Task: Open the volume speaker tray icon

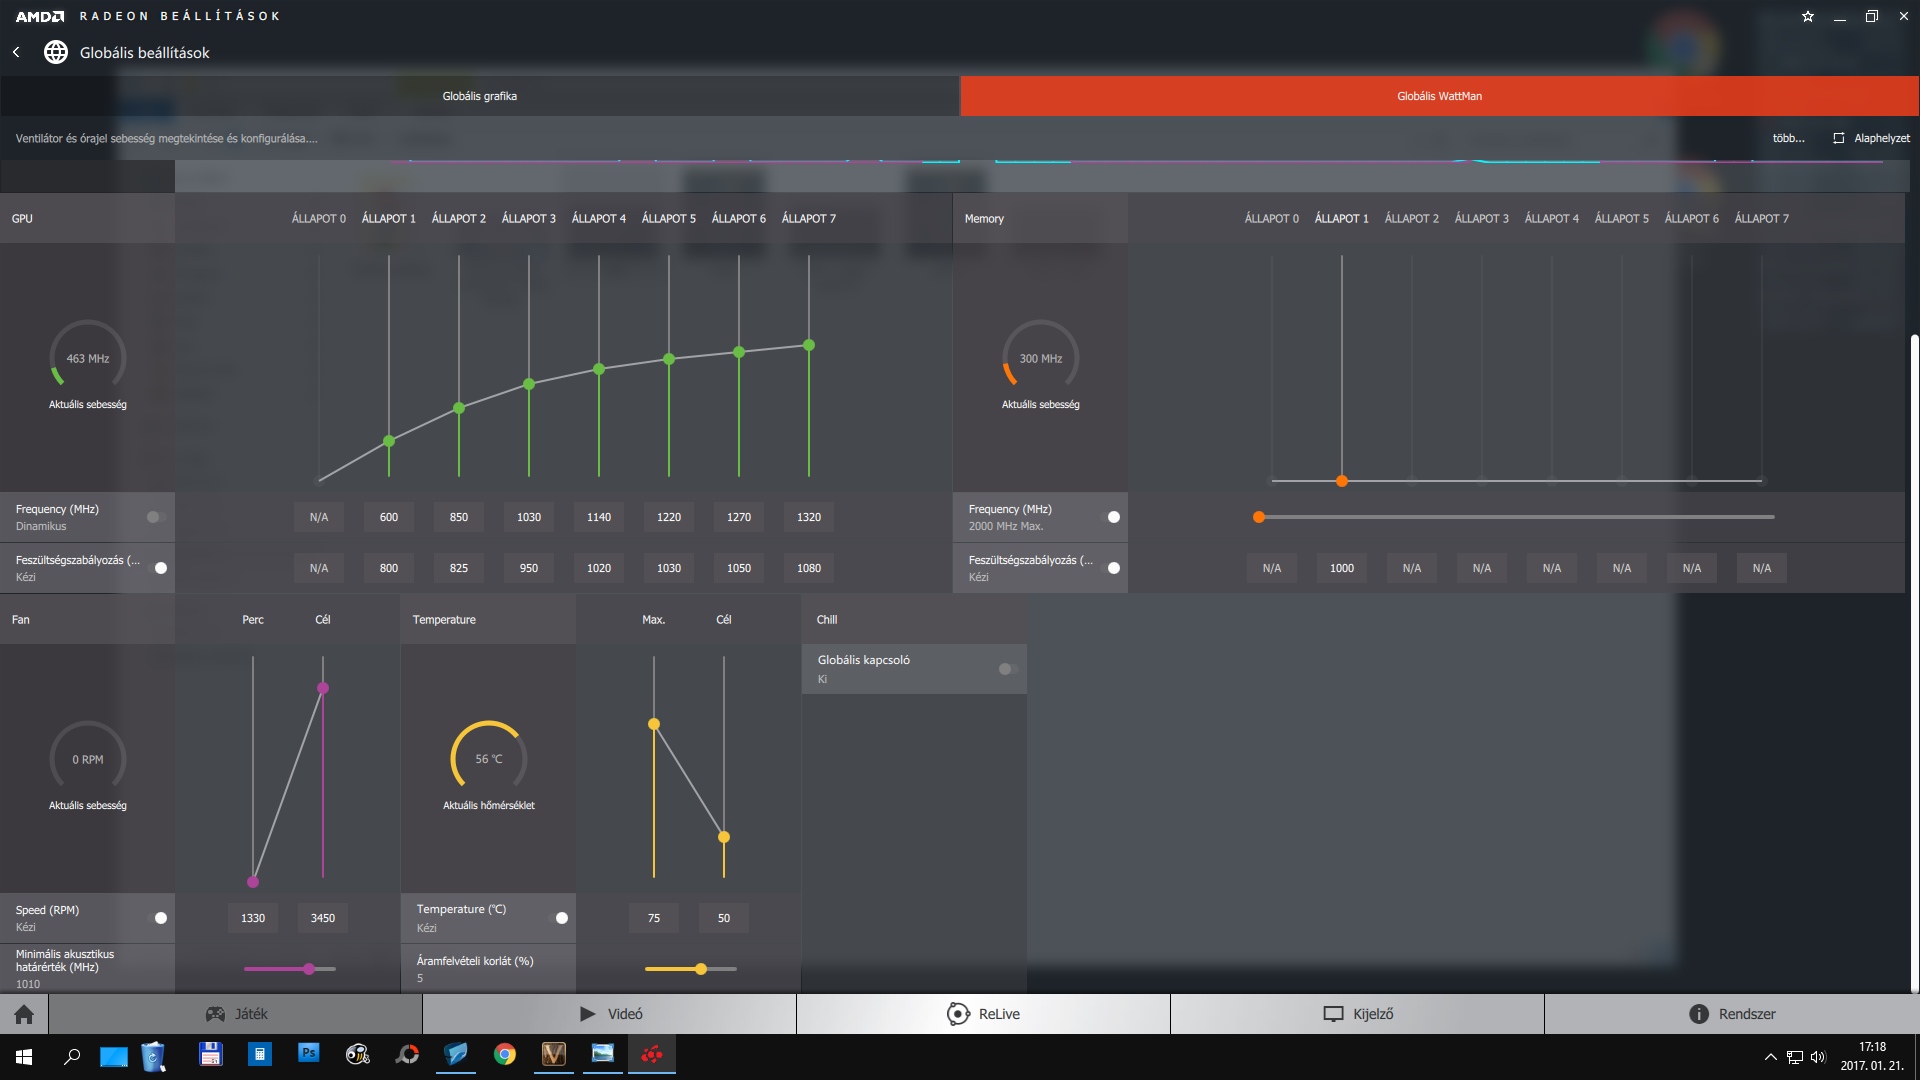Action: tap(1818, 1057)
